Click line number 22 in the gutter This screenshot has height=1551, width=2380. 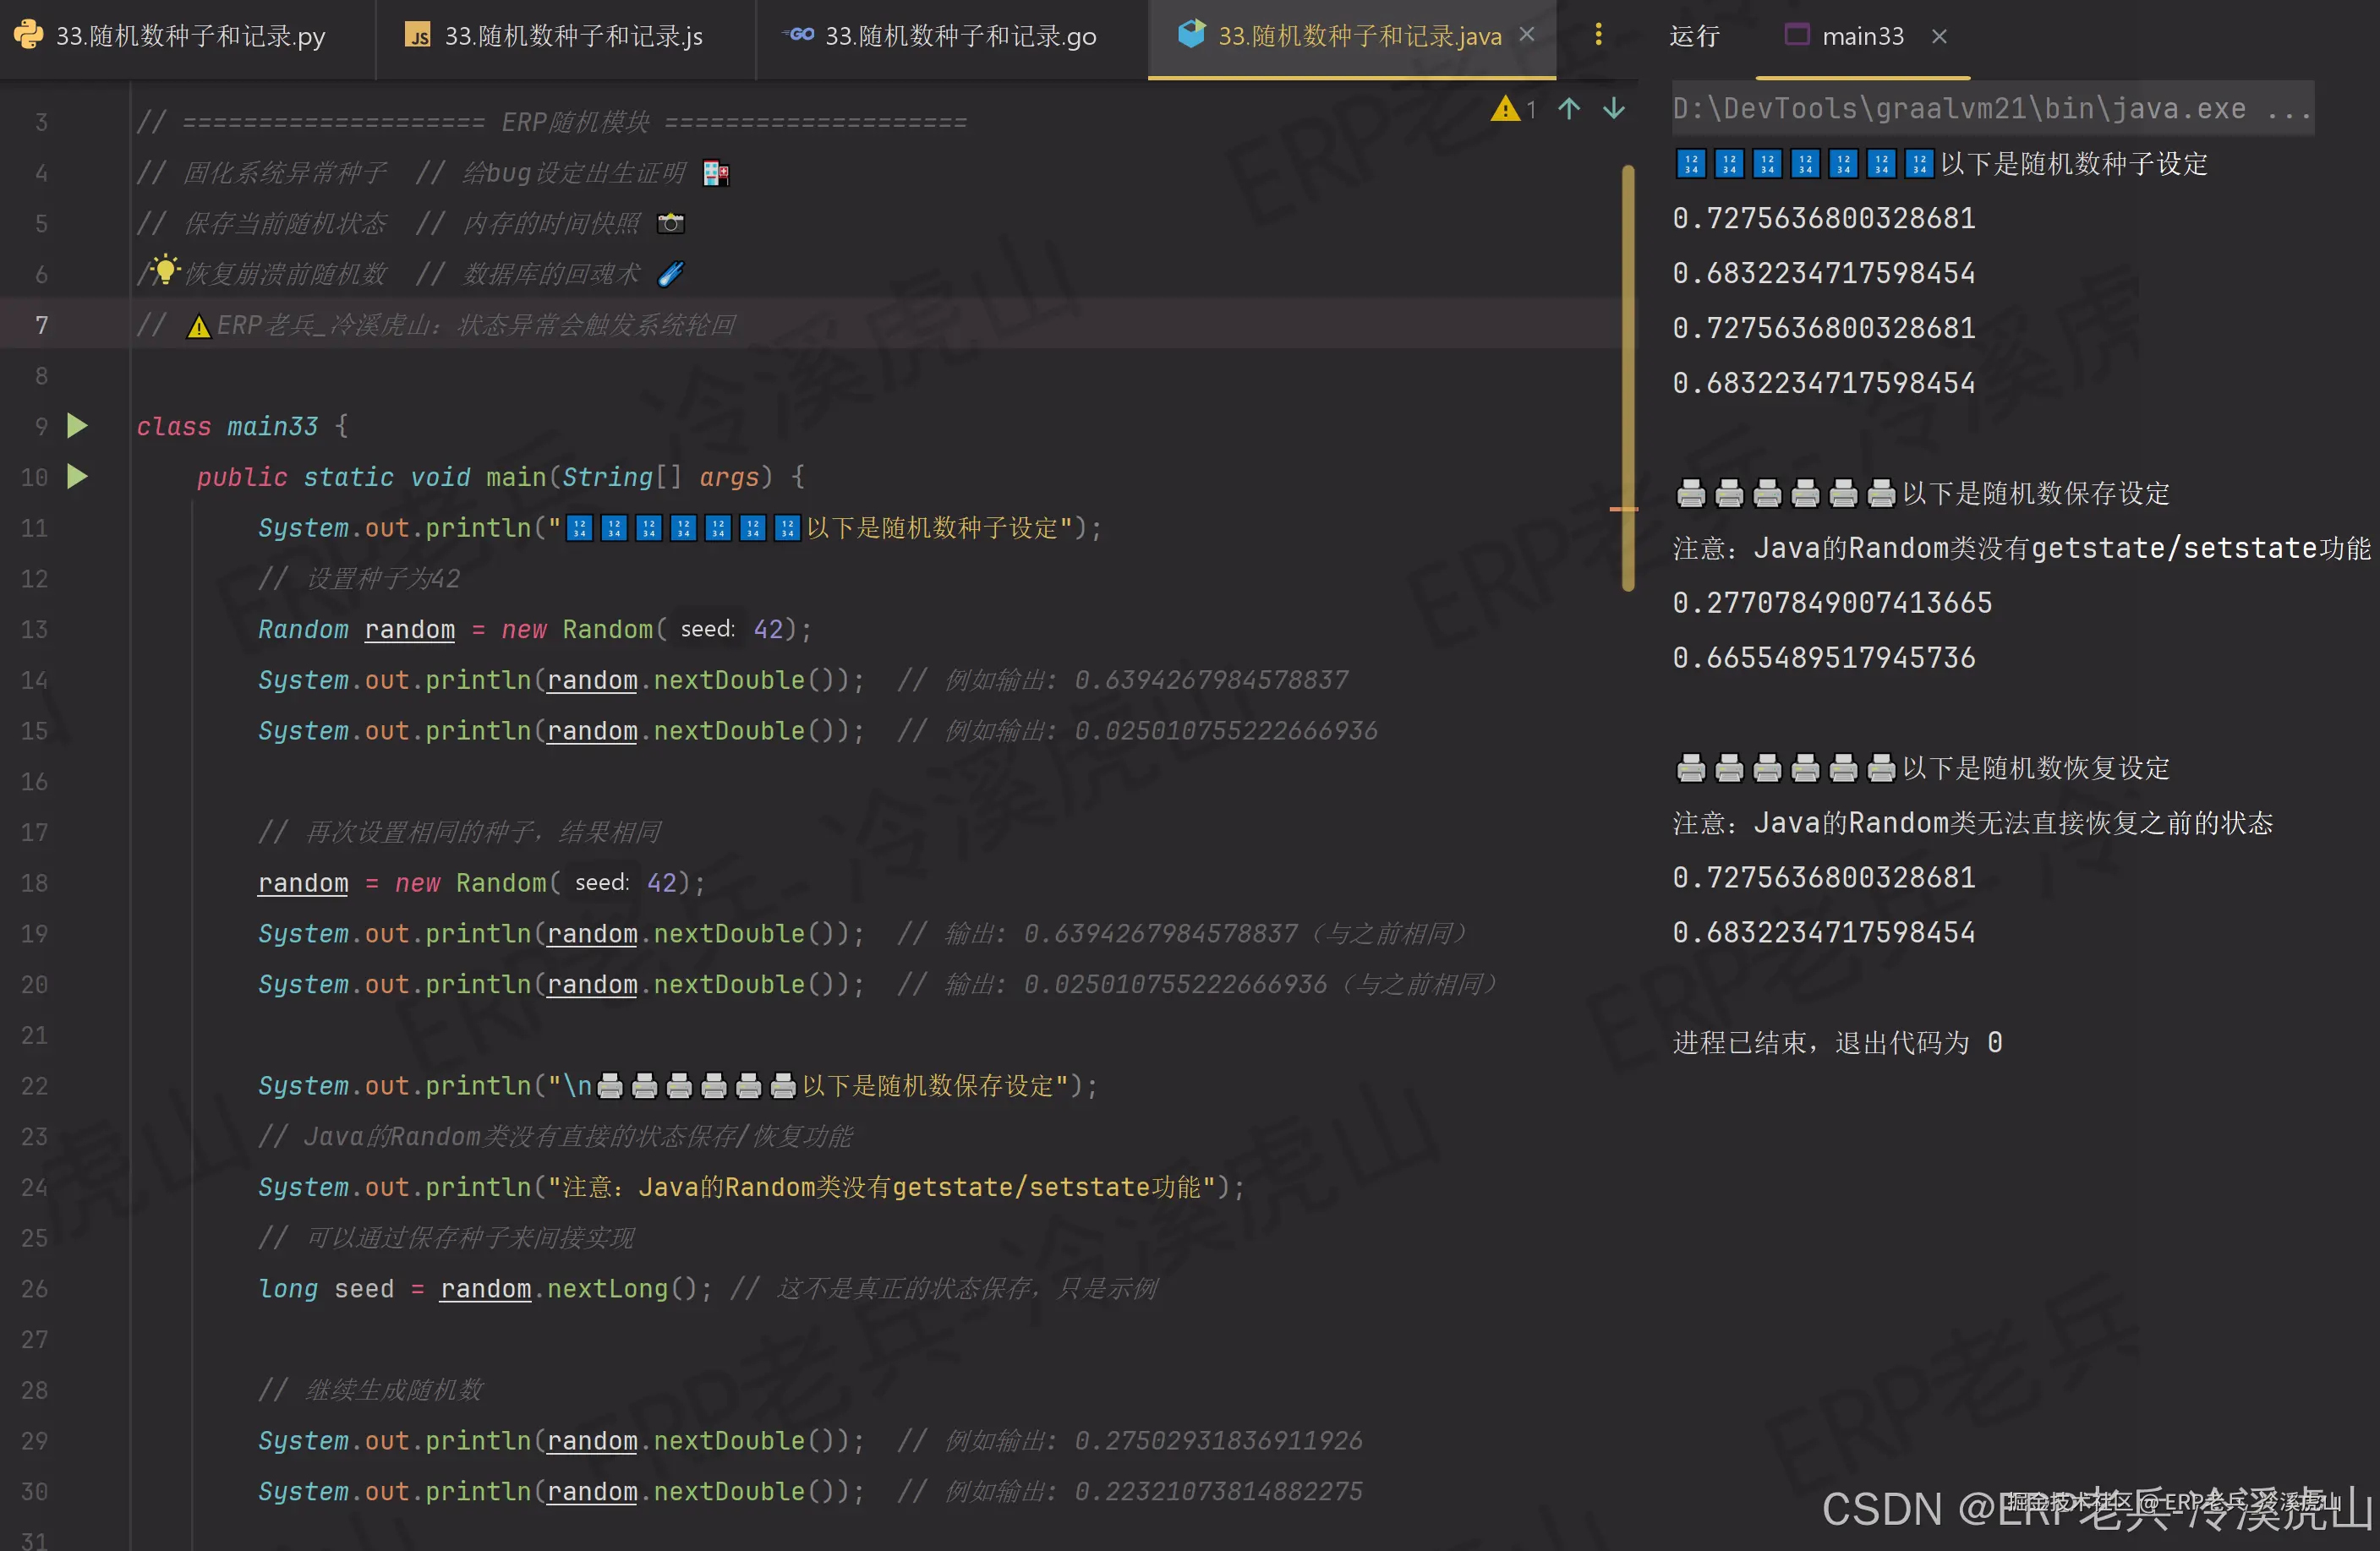34,1086
